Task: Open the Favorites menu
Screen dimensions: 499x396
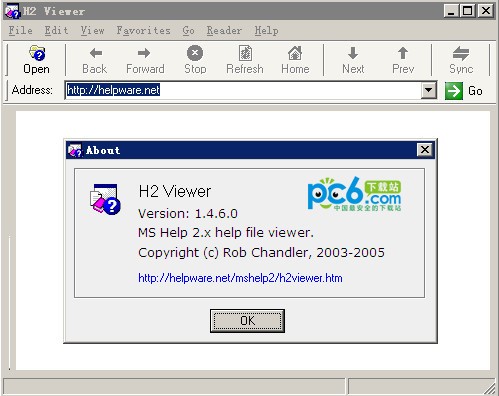Action: click(143, 31)
